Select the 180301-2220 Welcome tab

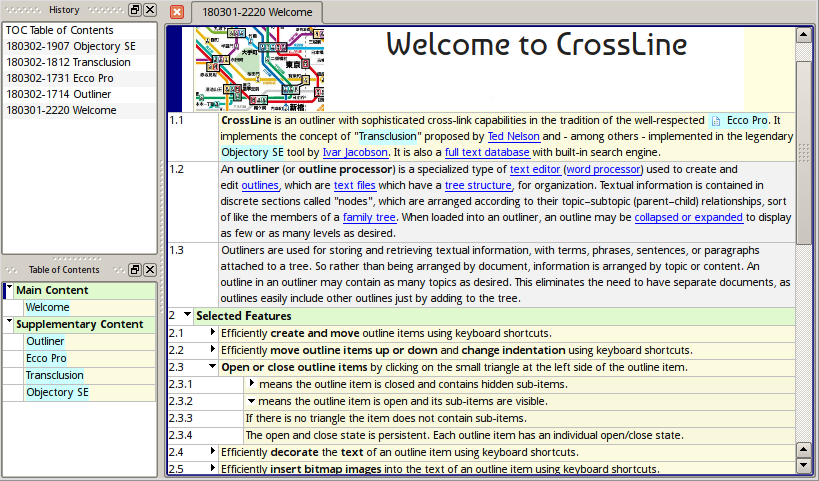[x=257, y=12]
